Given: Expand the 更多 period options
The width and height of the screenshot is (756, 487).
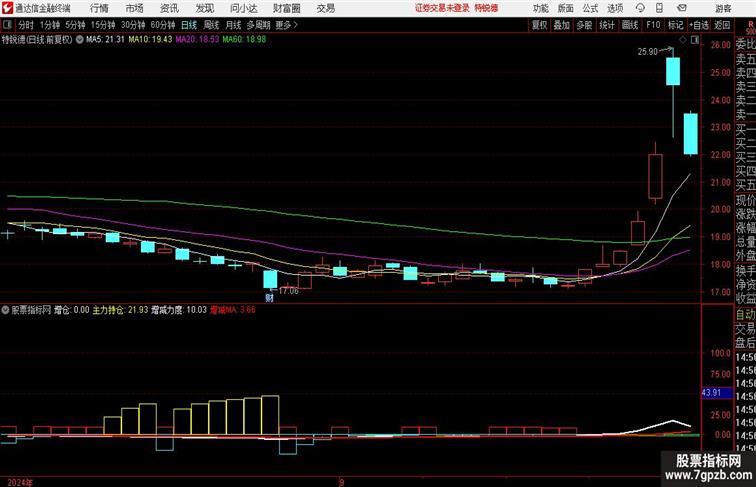Looking at the screenshot, I should coord(286,25).
